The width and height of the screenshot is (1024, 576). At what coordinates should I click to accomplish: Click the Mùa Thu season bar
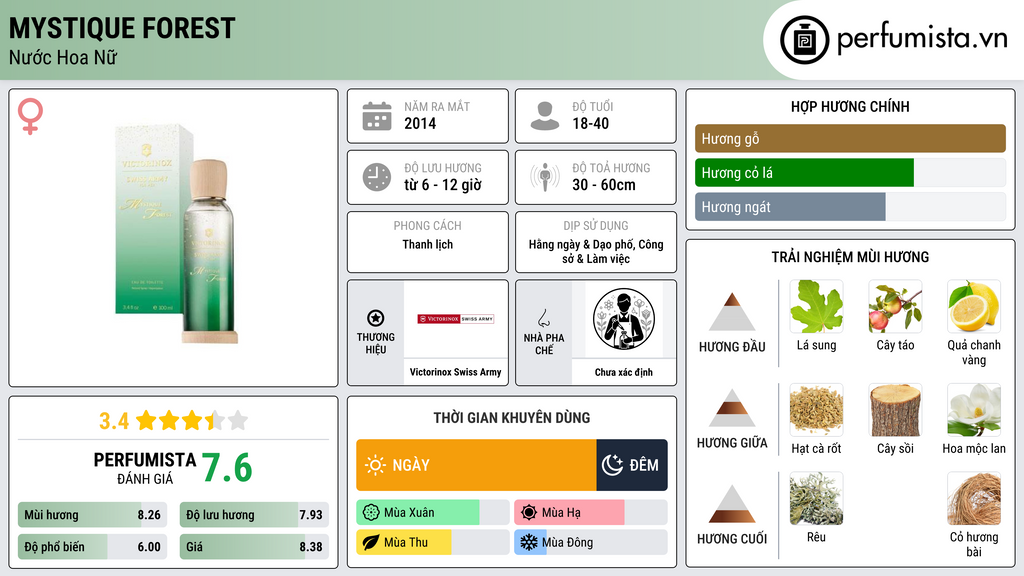433,542
